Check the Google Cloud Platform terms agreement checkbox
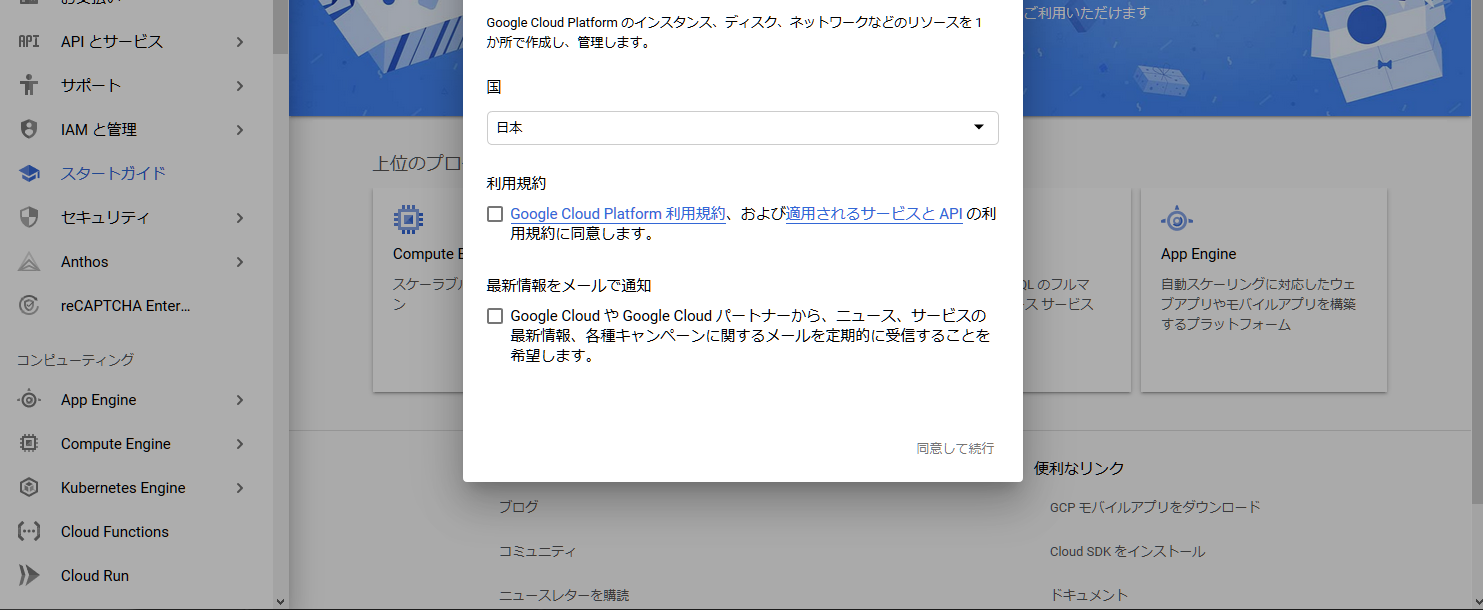This screenshot has width=1483, height=610. pos(495,214)
